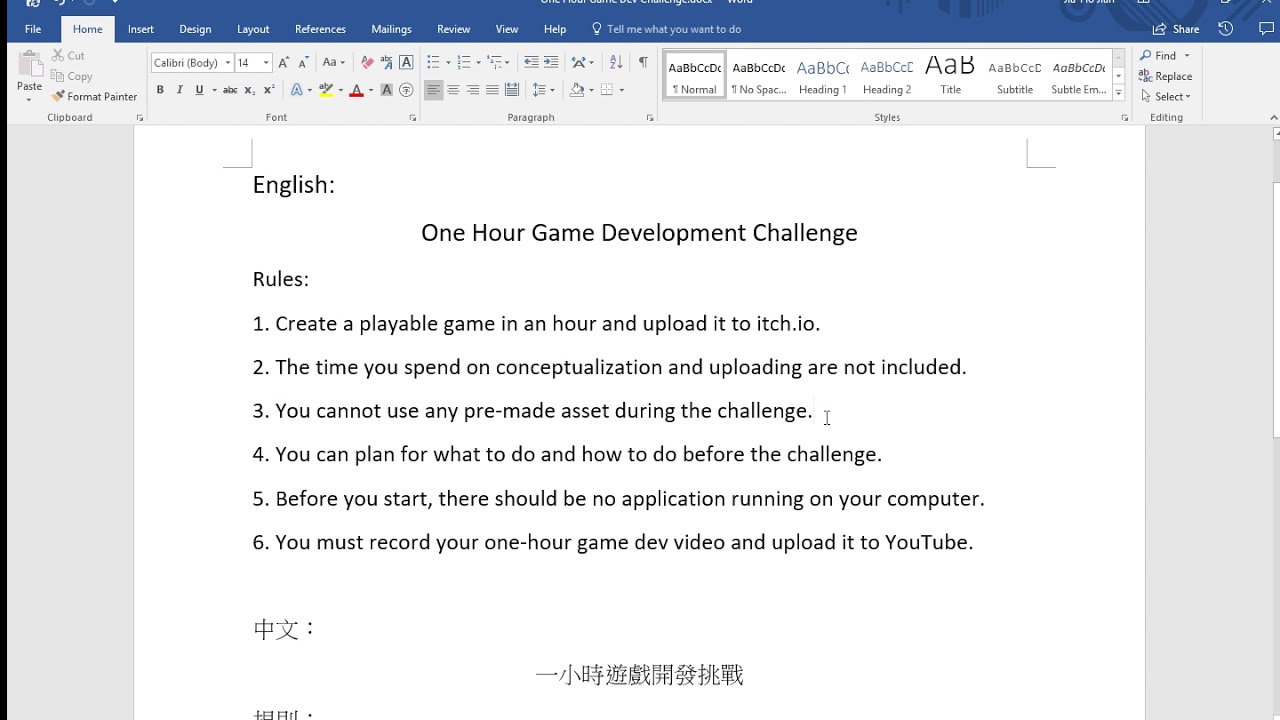This screenshot has height=720, width=1280.
Task: Expand the Bullets list dropdown
Action: point(448,62)
